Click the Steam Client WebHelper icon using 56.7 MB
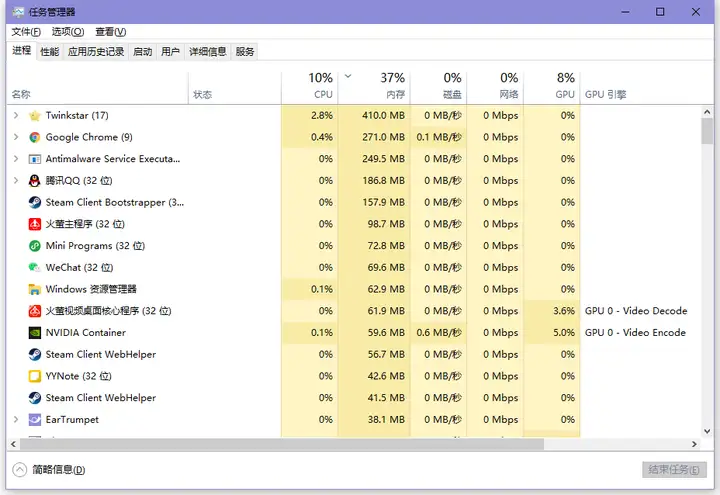The image size is (720, 495). click(35, 354)
